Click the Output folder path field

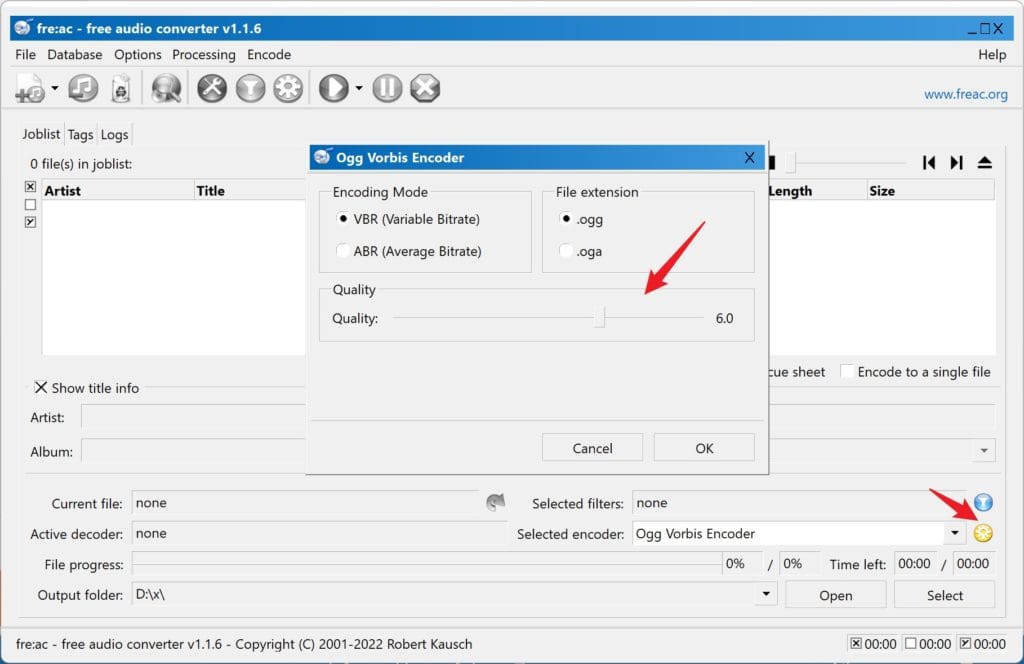445,595
